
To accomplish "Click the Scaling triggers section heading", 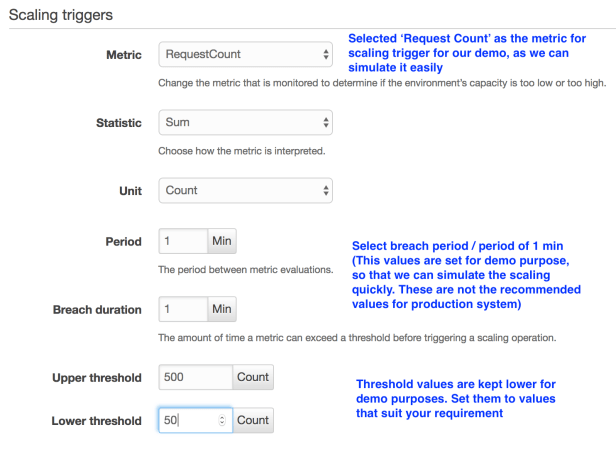I will [60, 16].
